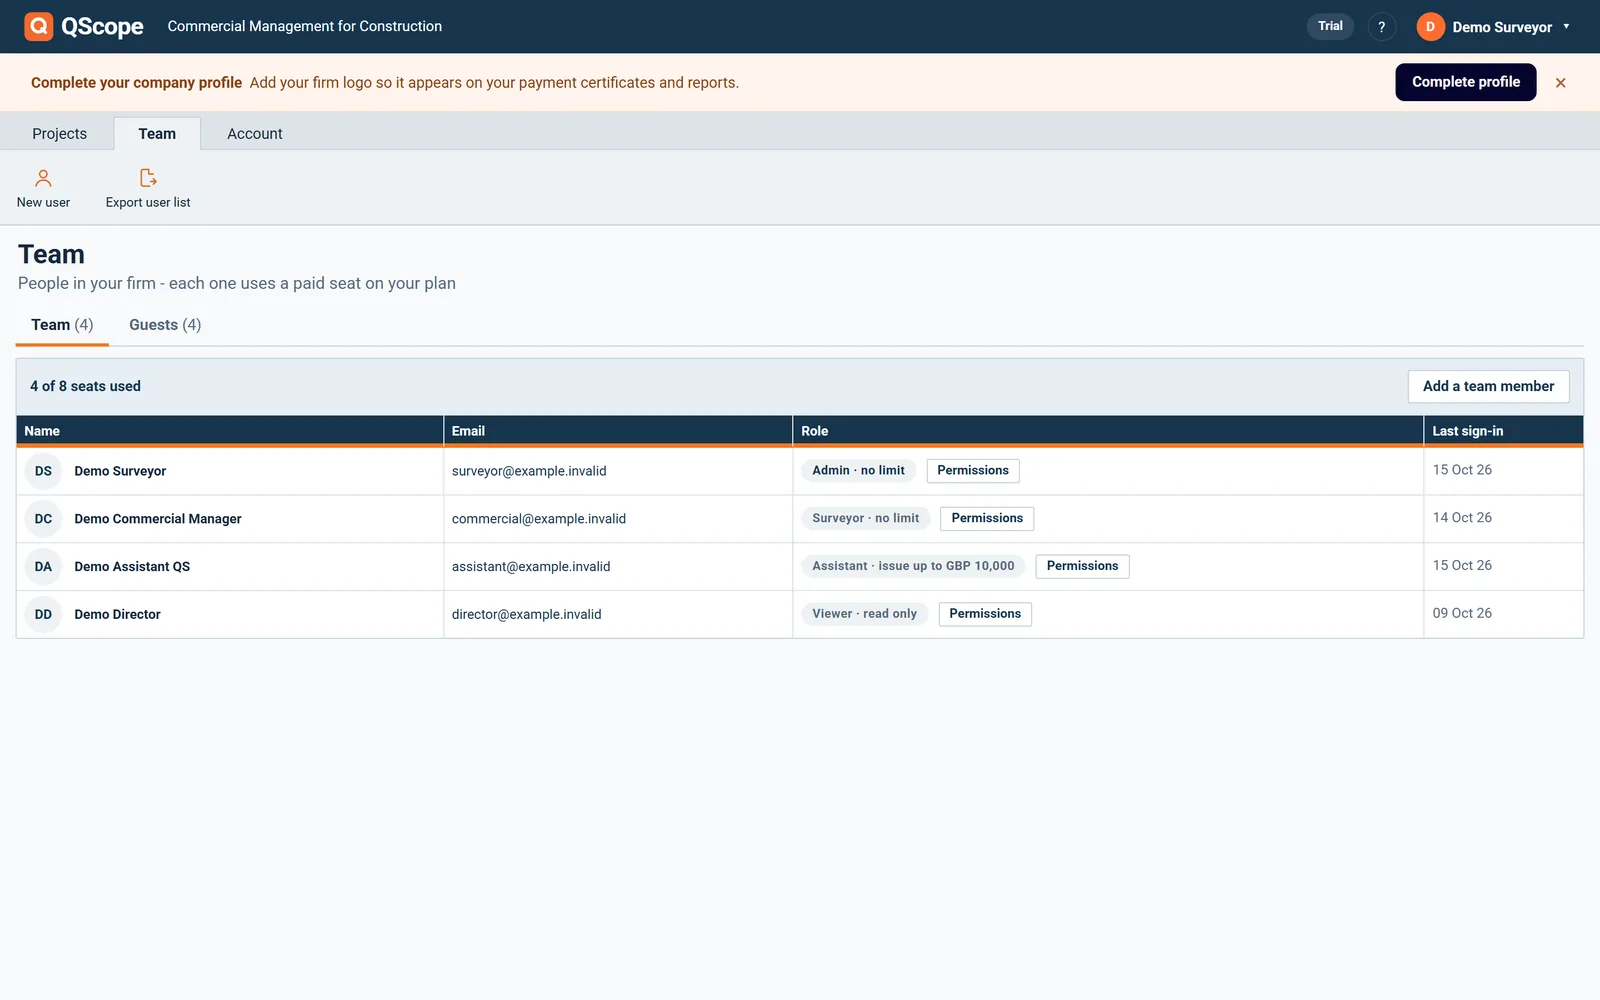Viewport: 1600px width, 1000px height.
Task: Select the Team (4) sub-tab
Action: tap(62, 325)
